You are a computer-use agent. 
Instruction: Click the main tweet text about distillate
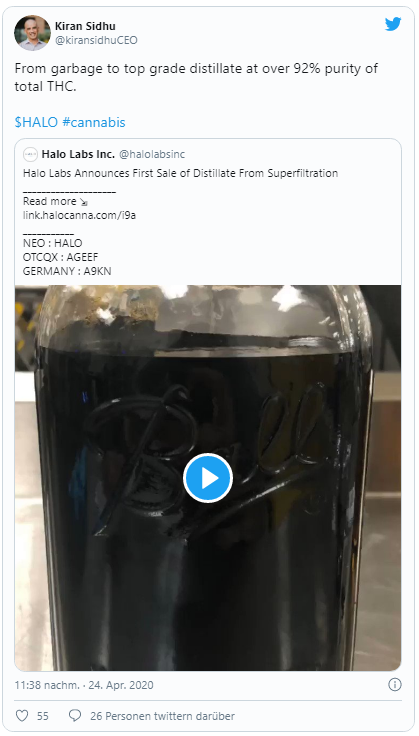(x=196, y=77)
